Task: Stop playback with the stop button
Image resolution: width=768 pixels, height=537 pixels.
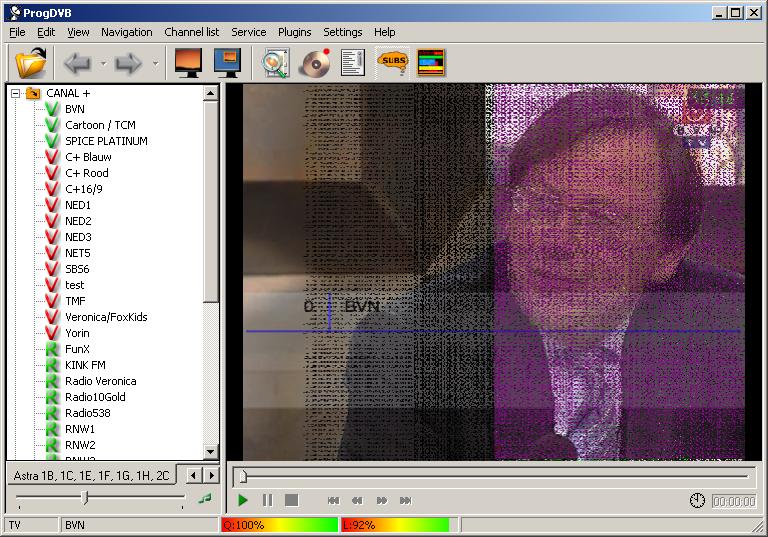Action: click(291, 501)
